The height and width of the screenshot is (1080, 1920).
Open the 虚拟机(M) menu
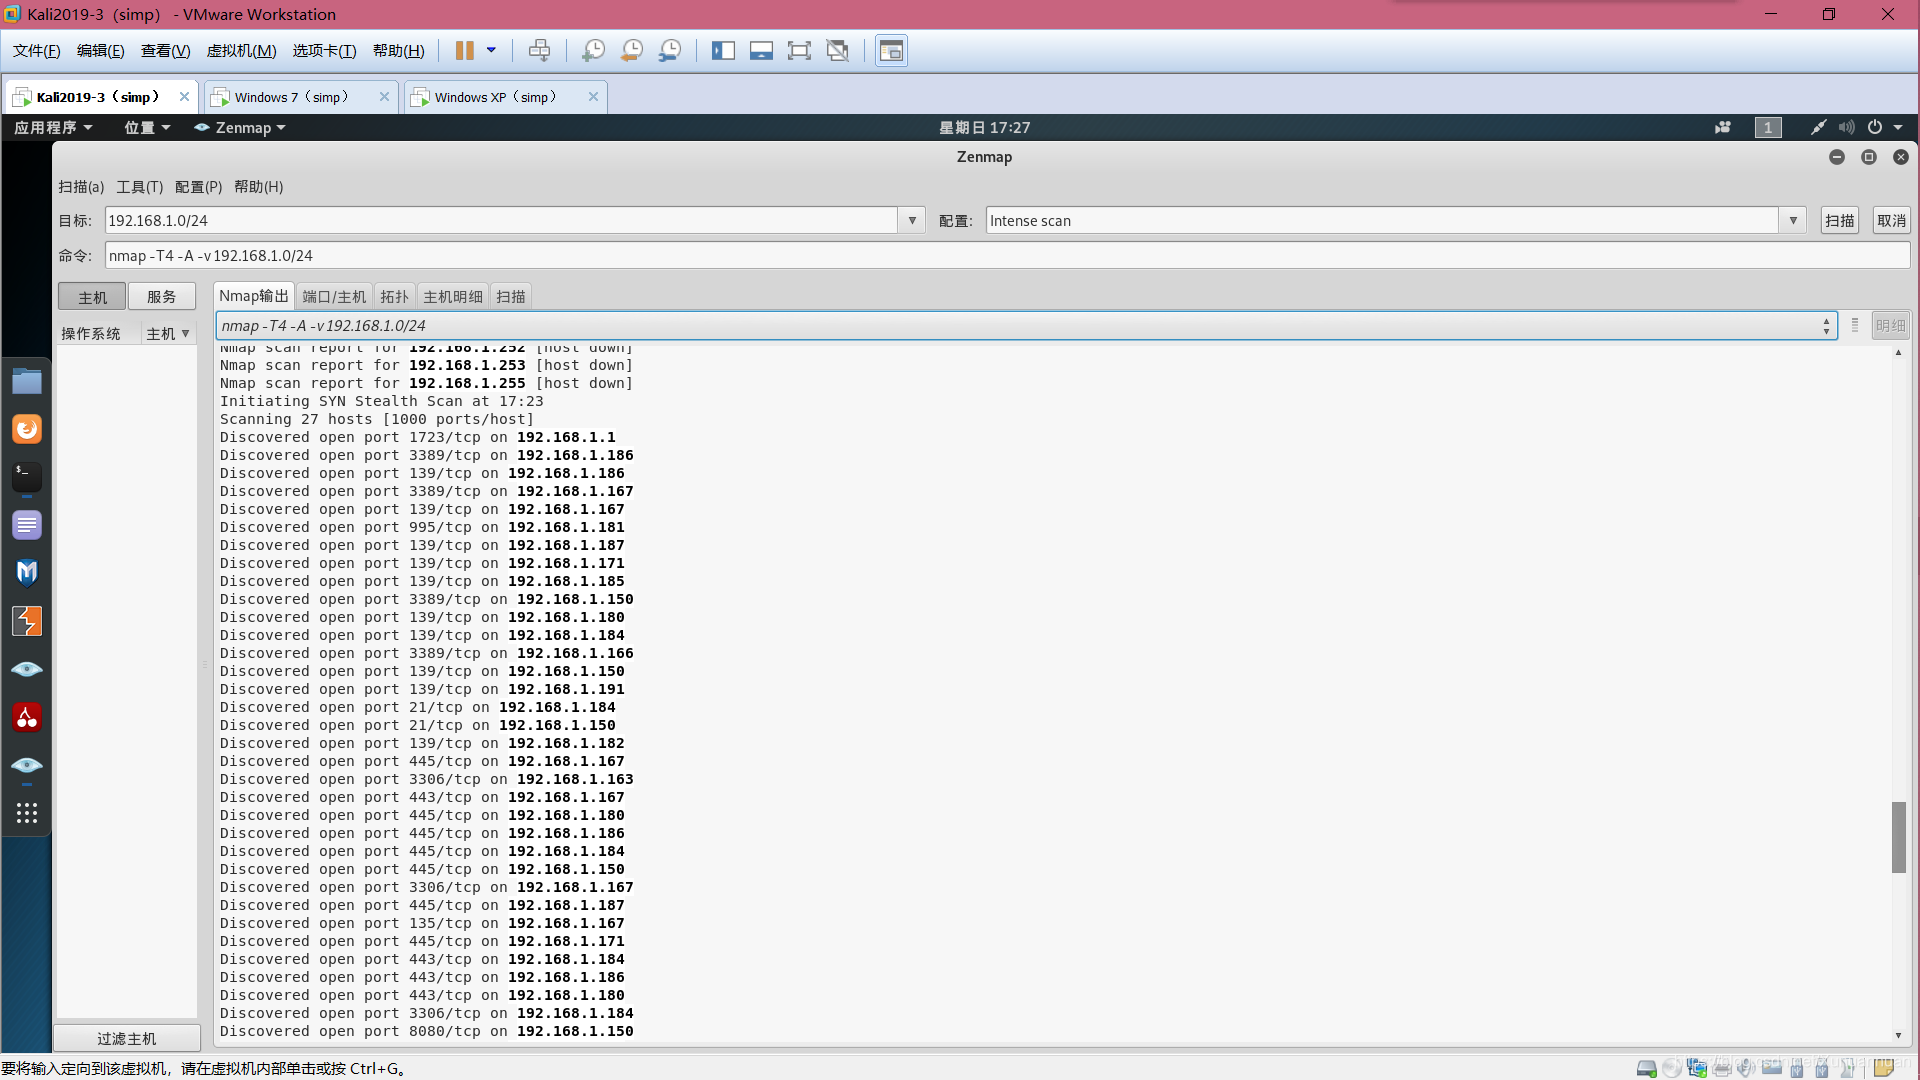pyautogui.click(x=241, y=51)
